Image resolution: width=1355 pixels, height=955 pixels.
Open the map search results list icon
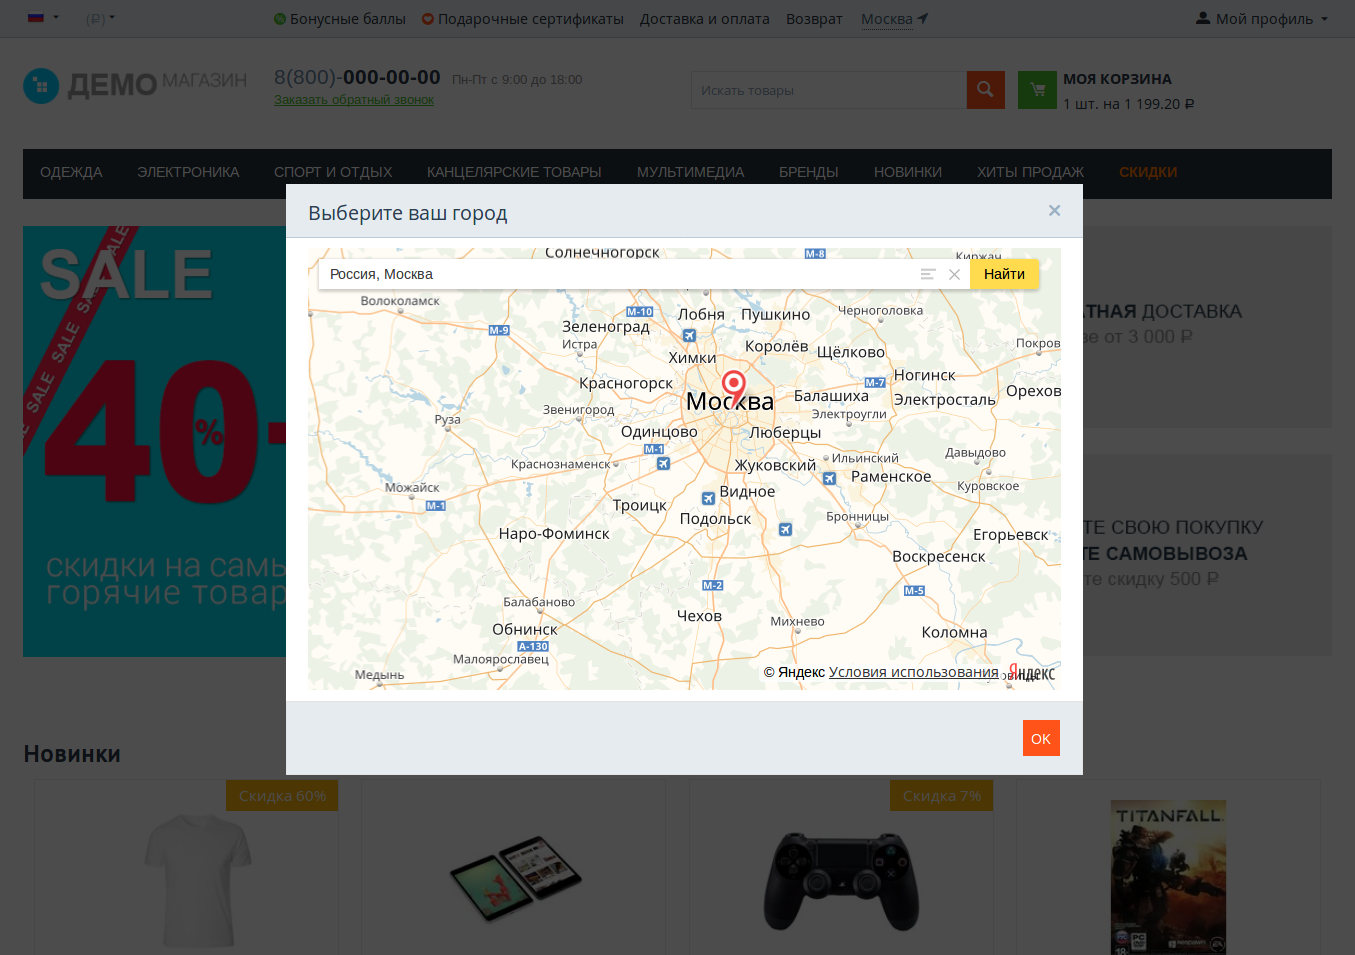coord(928,274)
